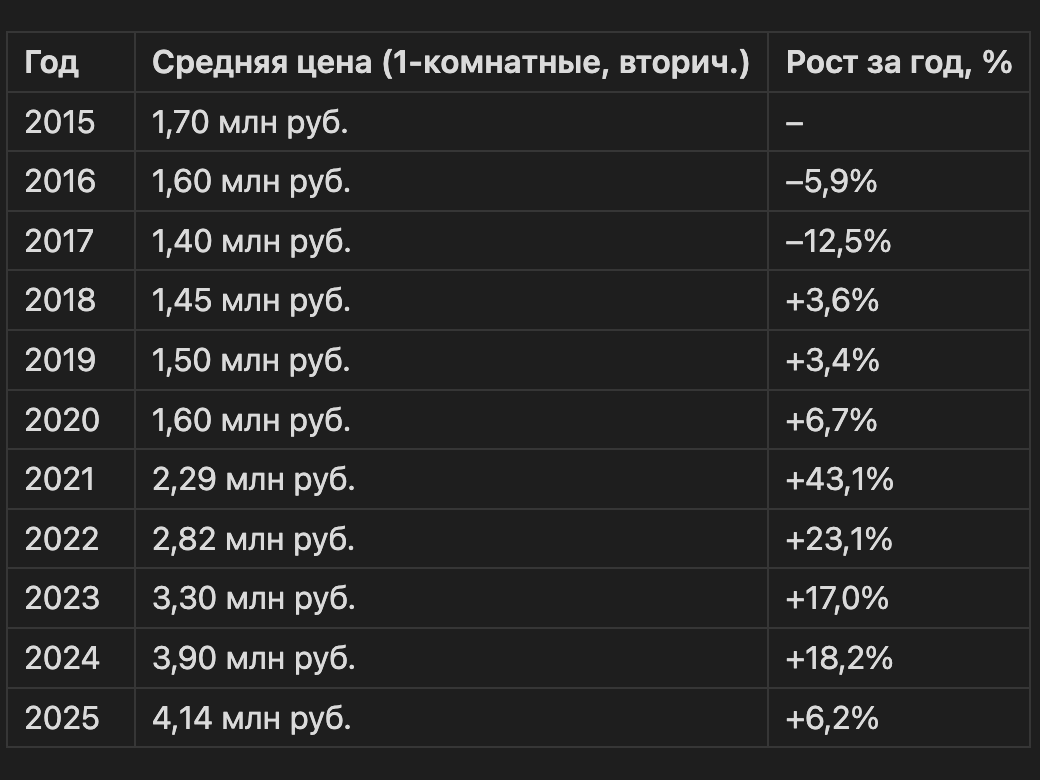This screenshot has height=780, width=1040.
Task: Click the 2018 year cell
Action: [60, 300]
